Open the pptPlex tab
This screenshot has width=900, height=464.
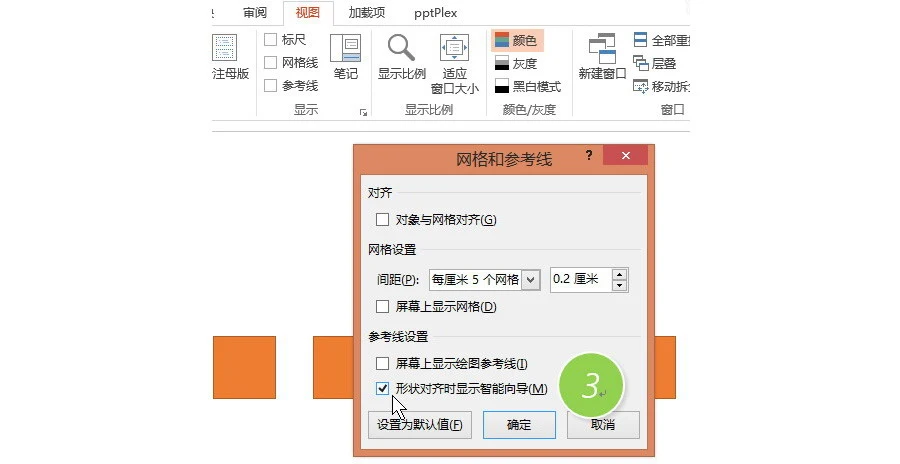[436, 13]
